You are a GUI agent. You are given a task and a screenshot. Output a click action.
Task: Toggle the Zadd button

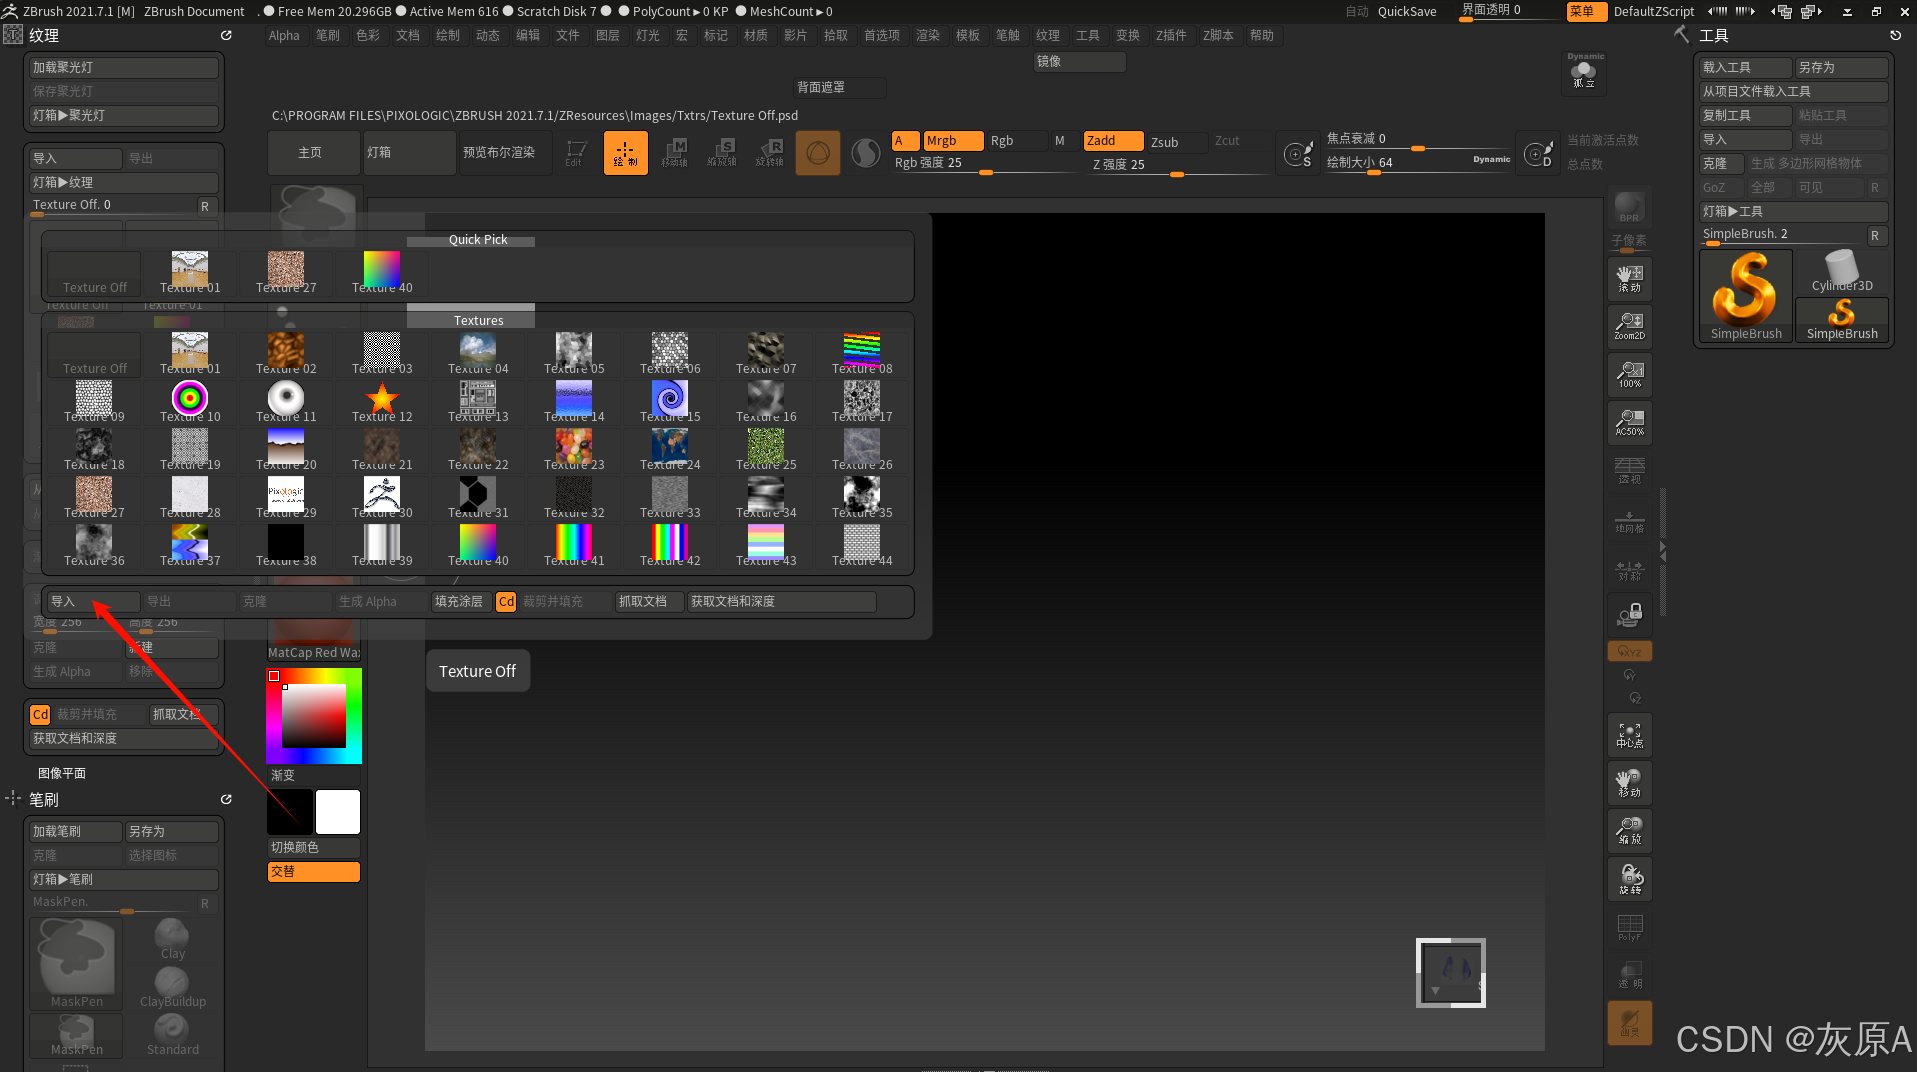(x=1113, y=141)
